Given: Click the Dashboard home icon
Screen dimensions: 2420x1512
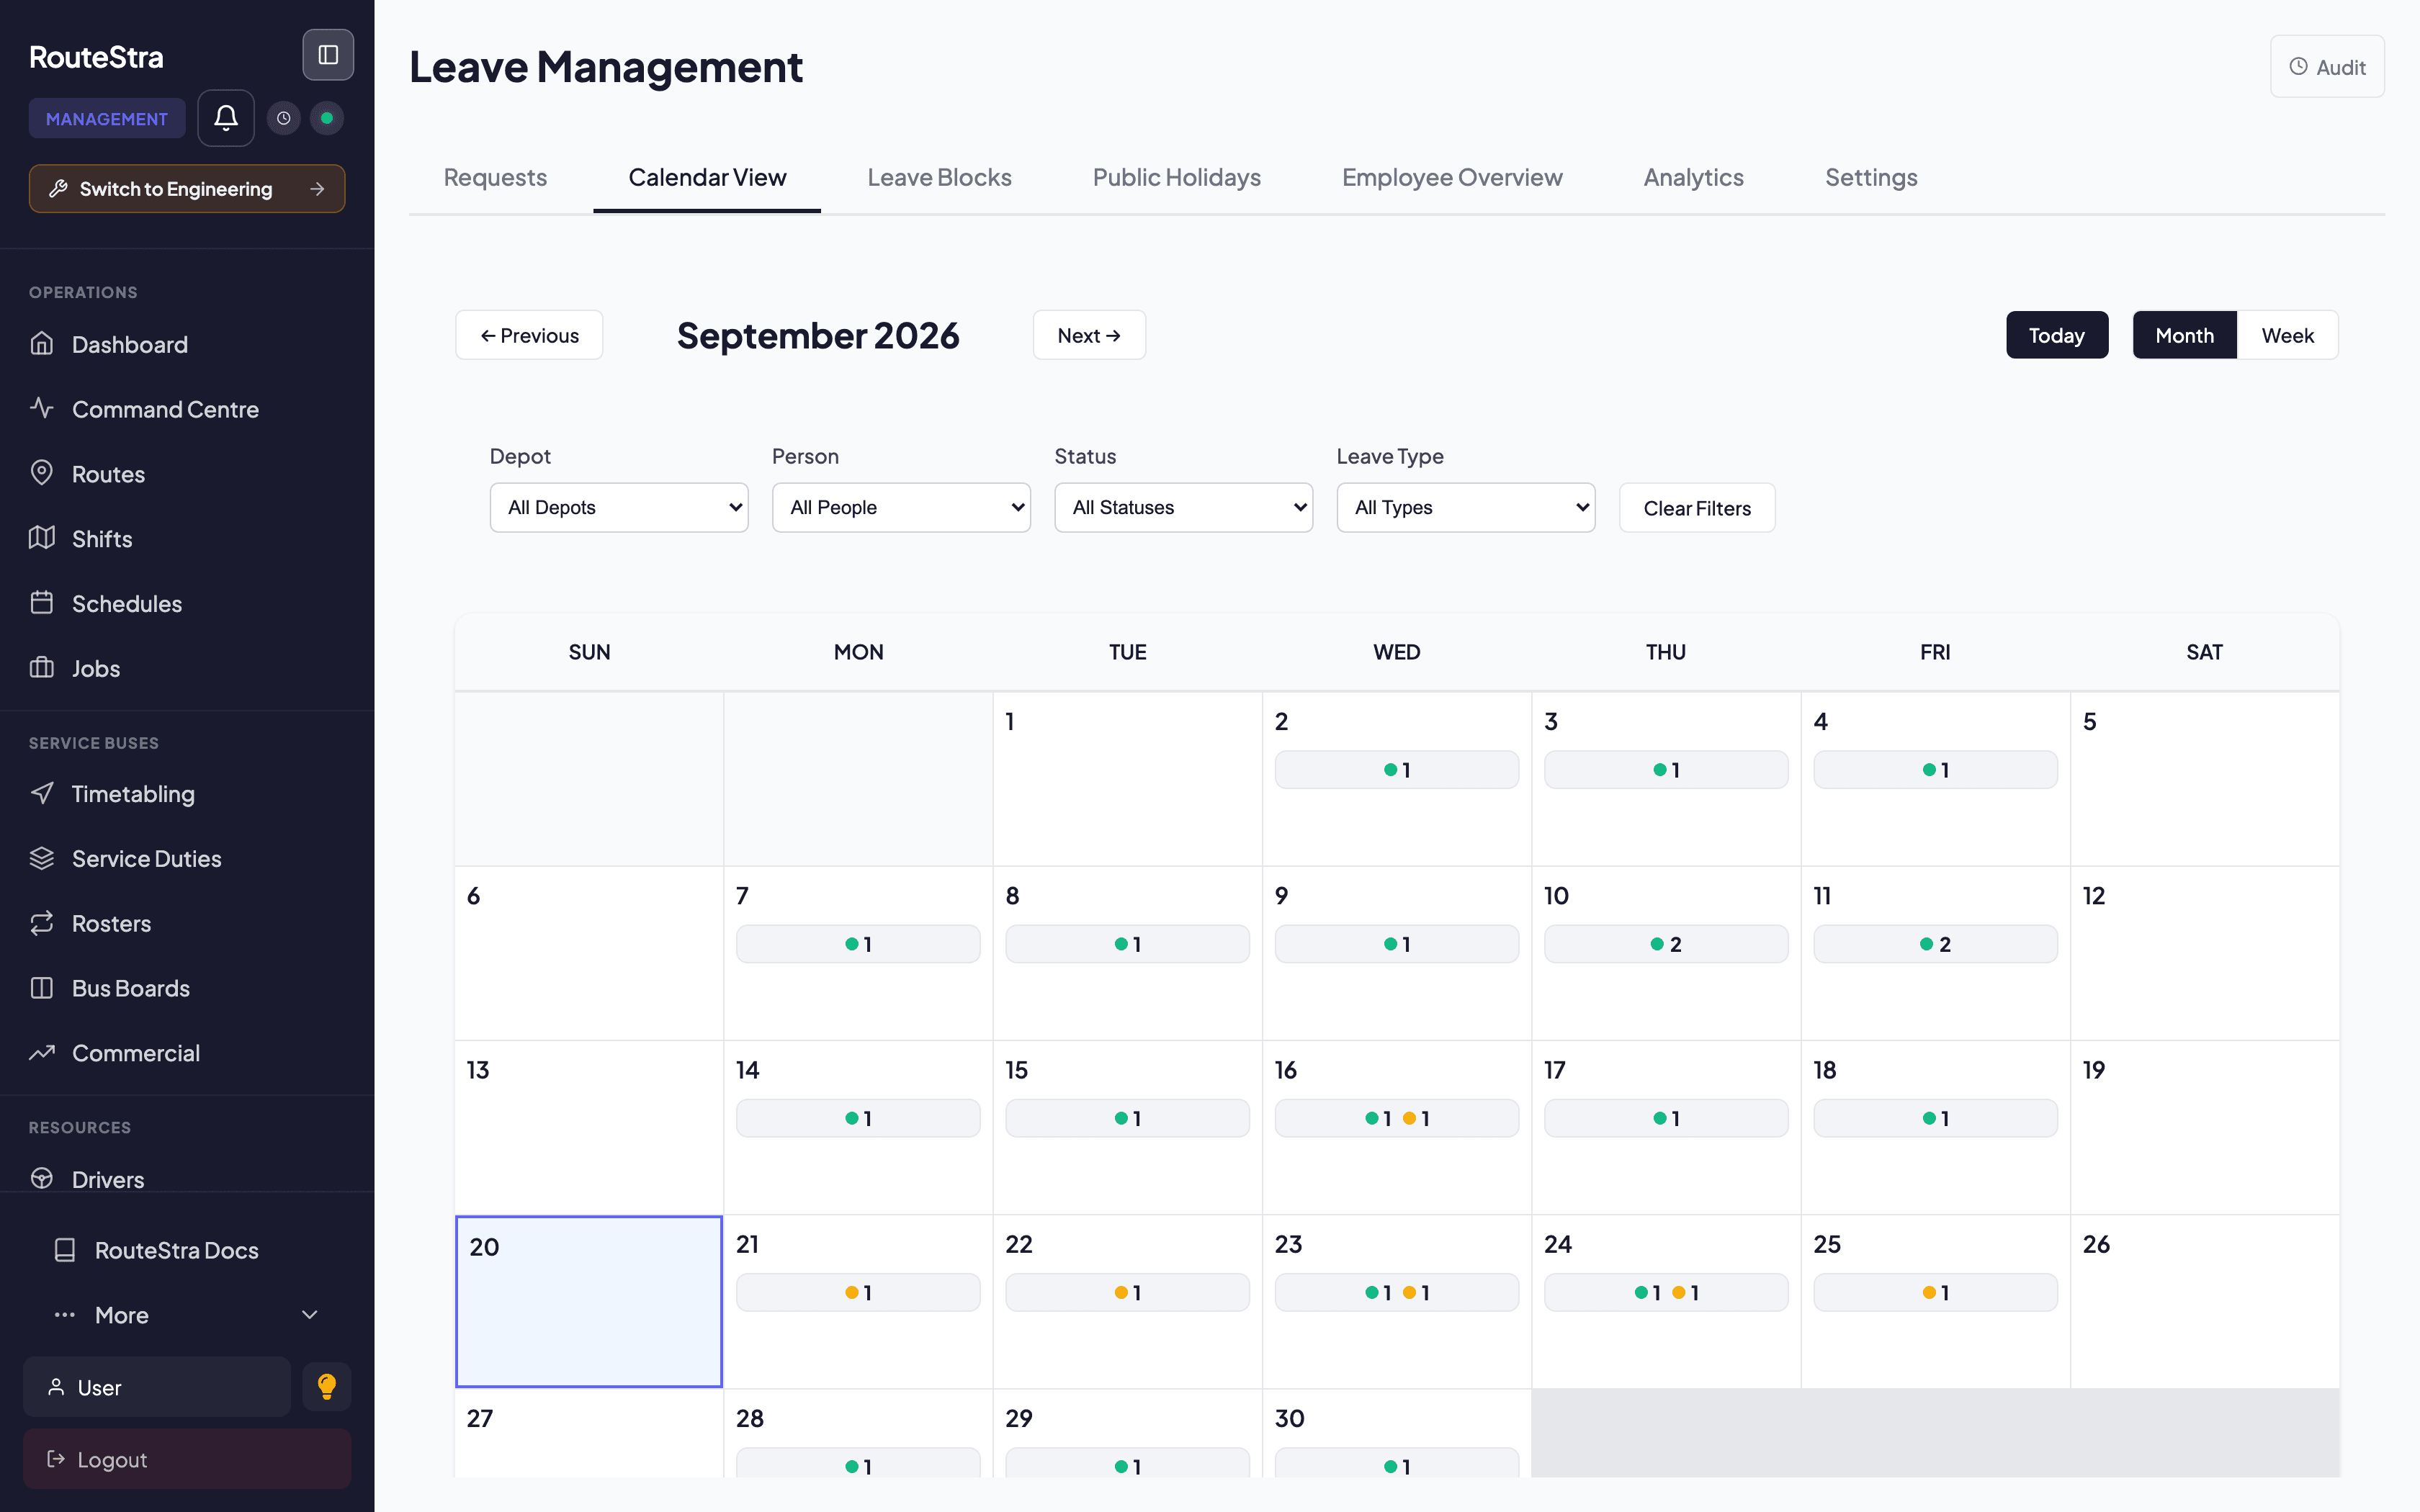Looking at the screenshot, I should coord(42,344).
